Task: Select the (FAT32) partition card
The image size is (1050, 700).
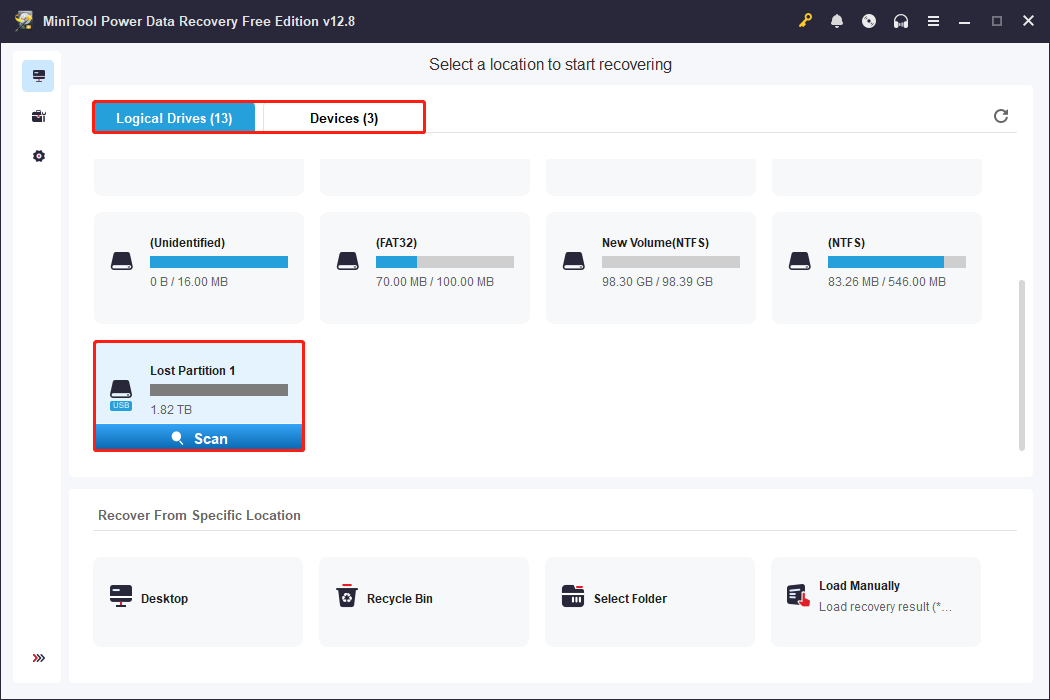Action: click(424, 267)
